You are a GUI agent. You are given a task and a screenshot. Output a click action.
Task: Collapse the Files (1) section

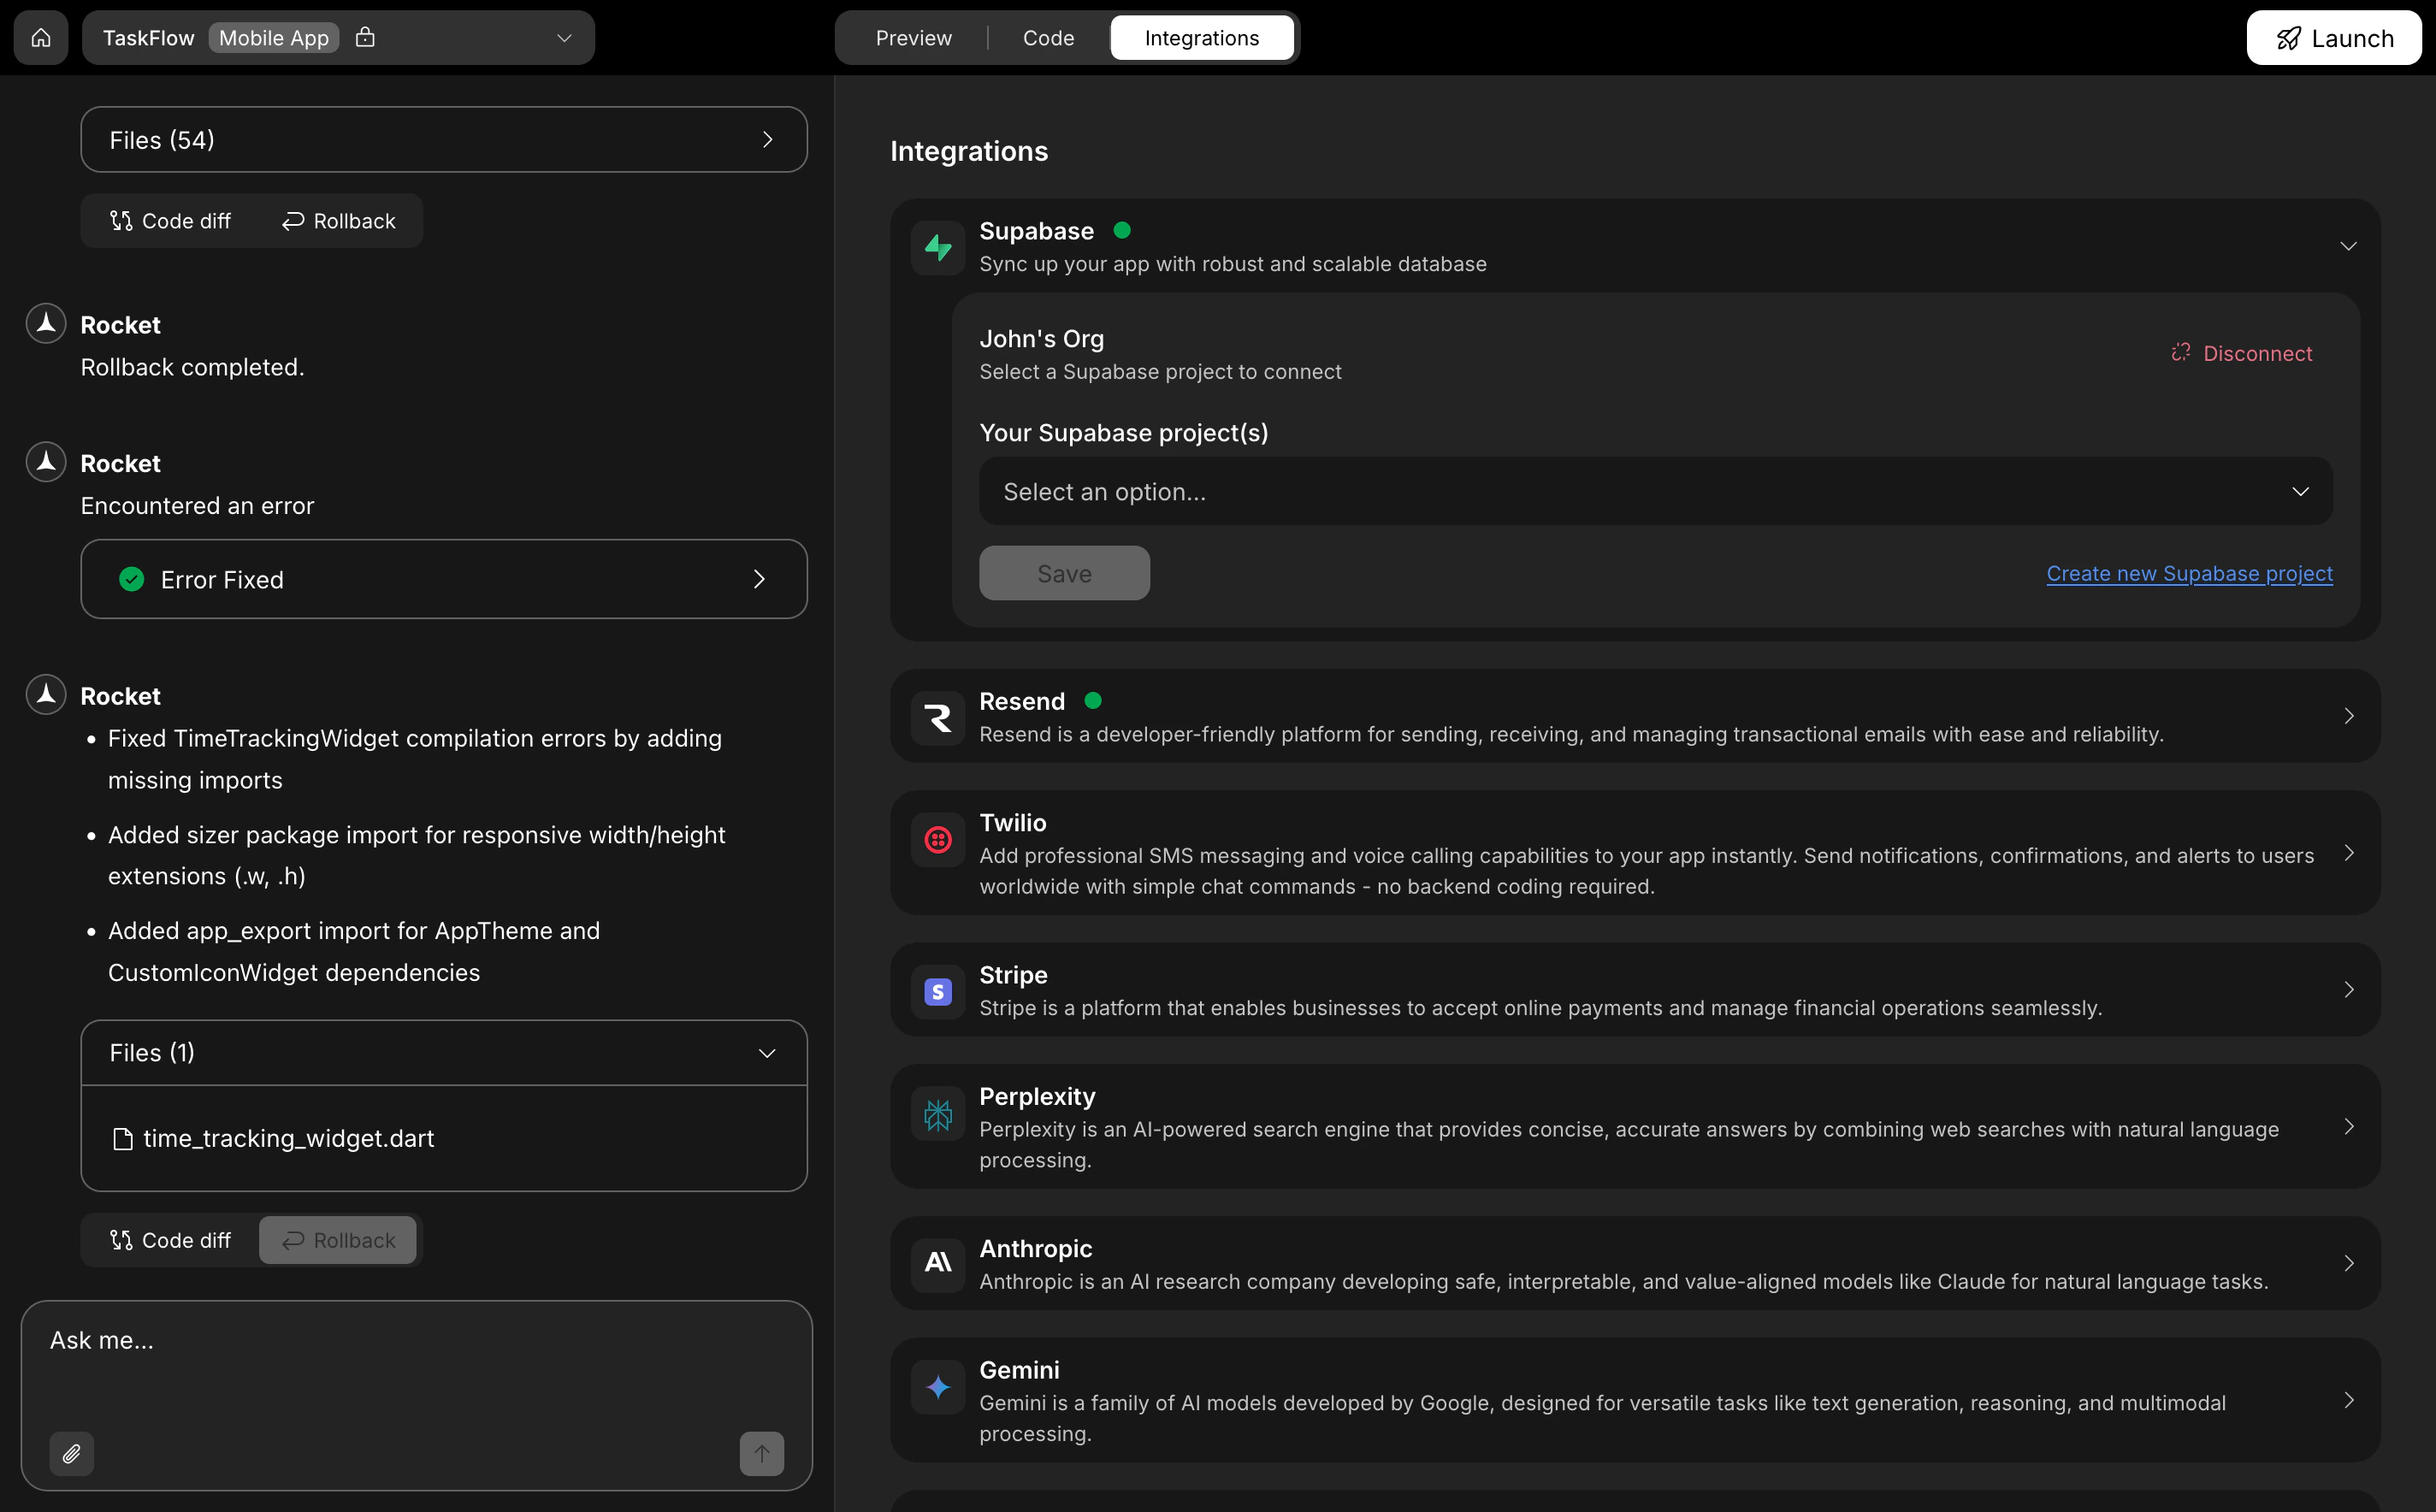click(767, 1053)
